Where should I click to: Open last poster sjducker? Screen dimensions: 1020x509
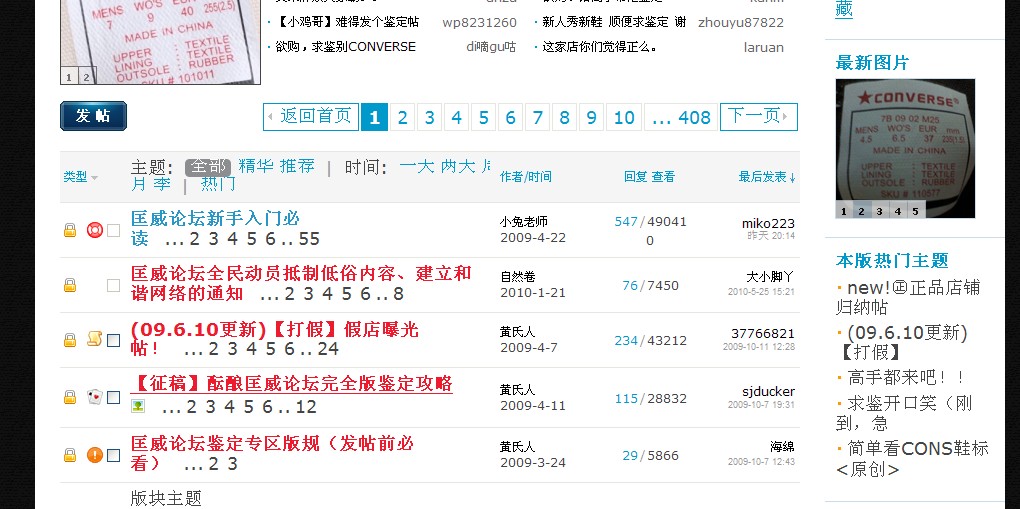[768, 392]
